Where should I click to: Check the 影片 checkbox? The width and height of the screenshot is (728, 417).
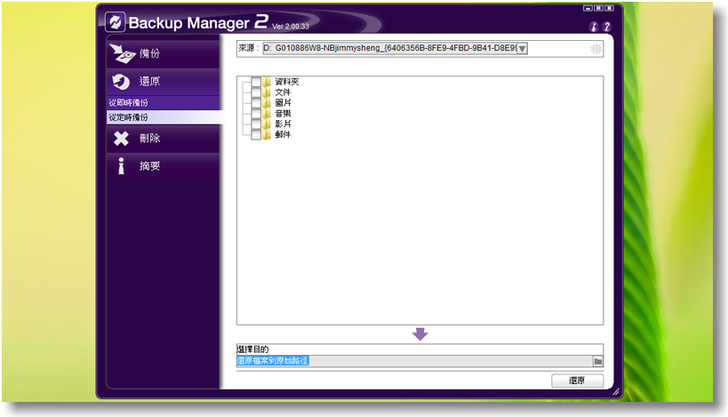point(256,124)
